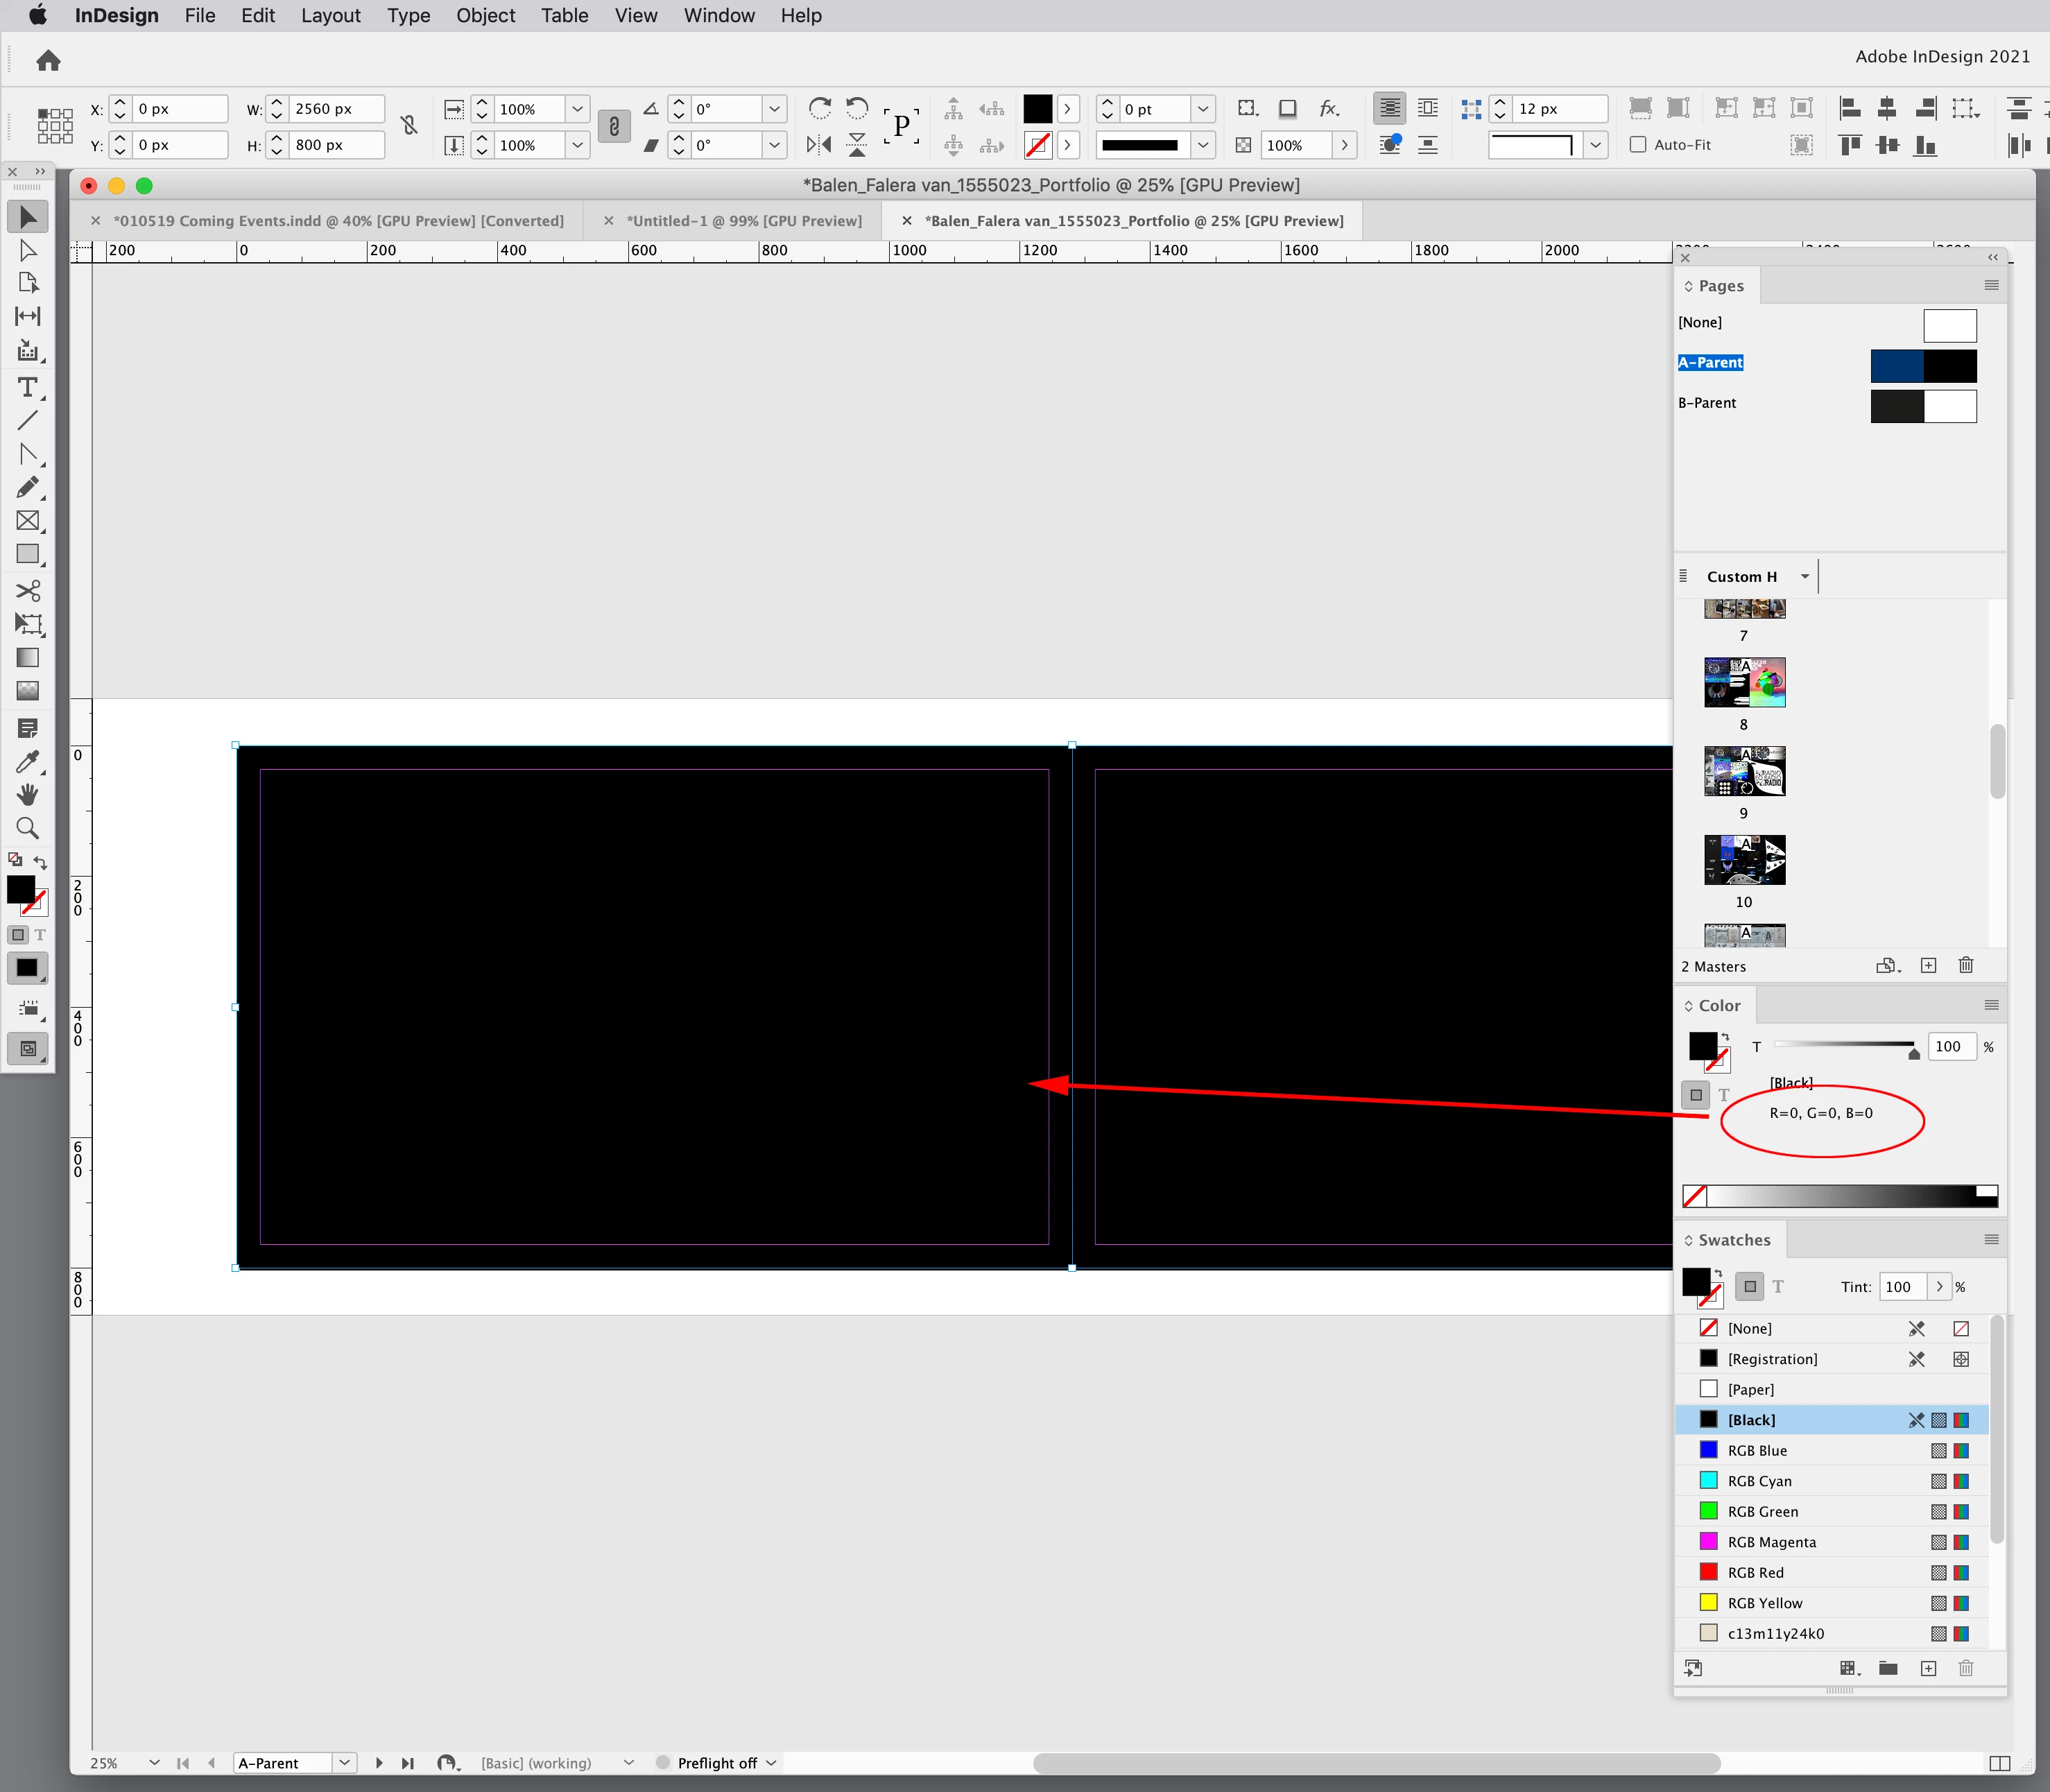Switch to the Untitled-1 document tab

click(x=743, y=221)
